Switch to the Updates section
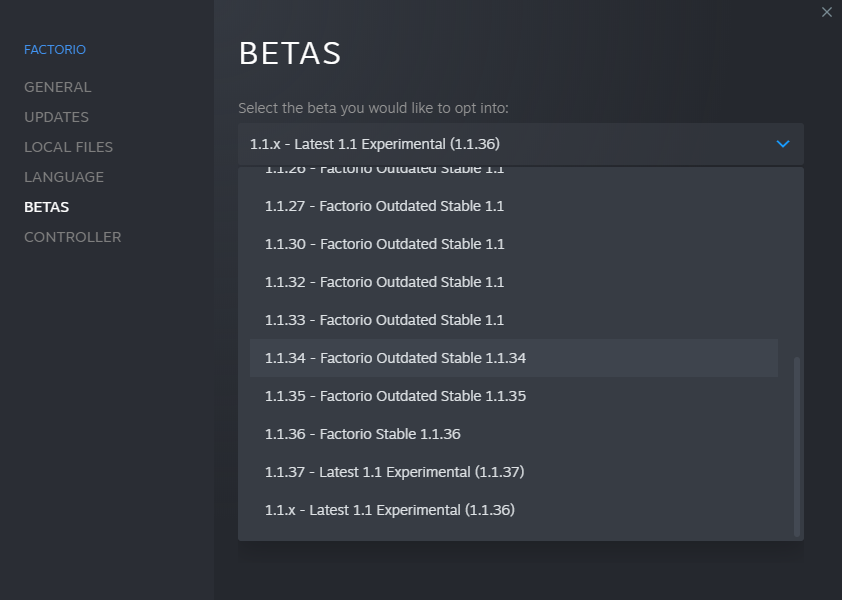Screen dimensions: 842x600 click(x=56, y=117)
